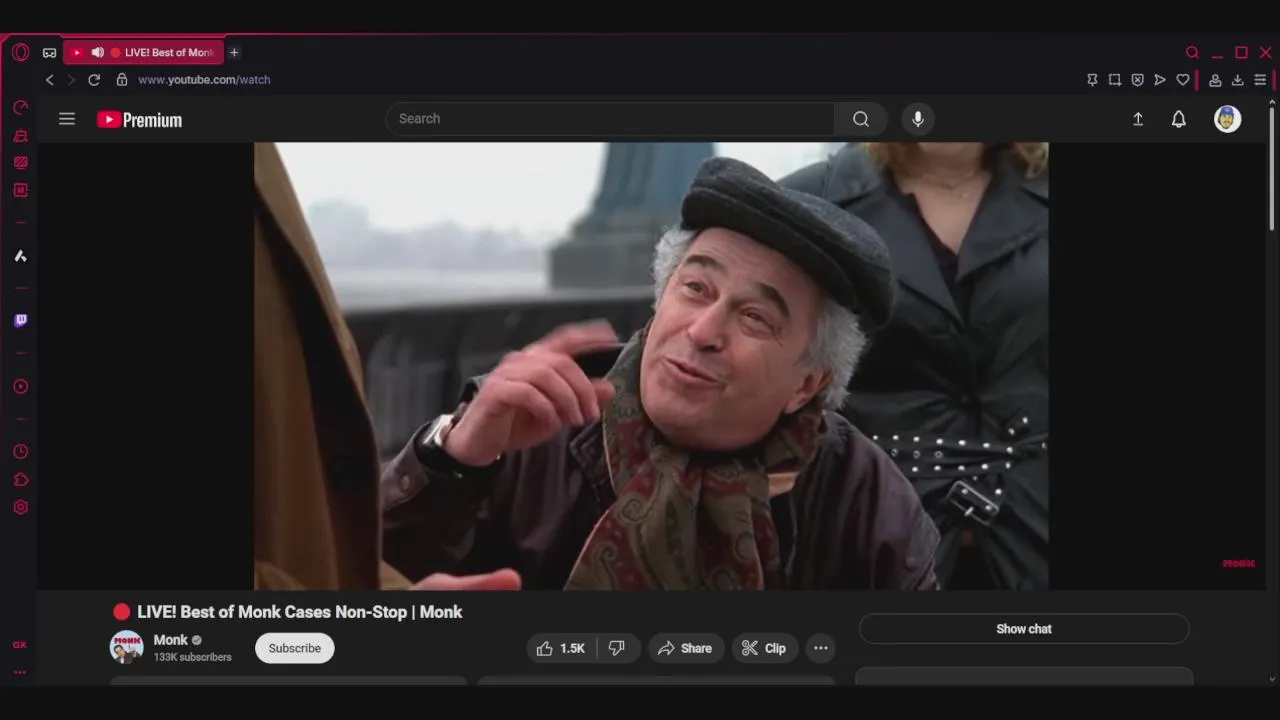Mute the tab's speaker icon

(97, 52)
